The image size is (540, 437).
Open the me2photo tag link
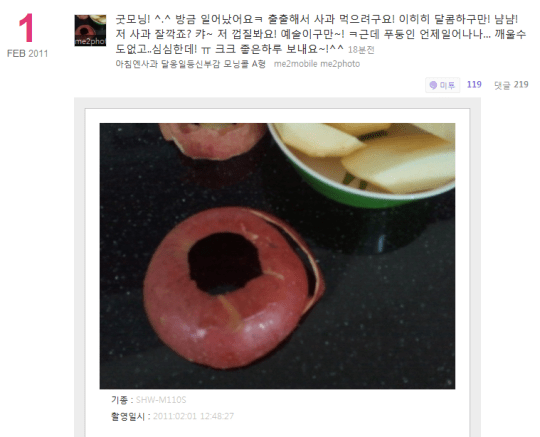pos(340,64)
